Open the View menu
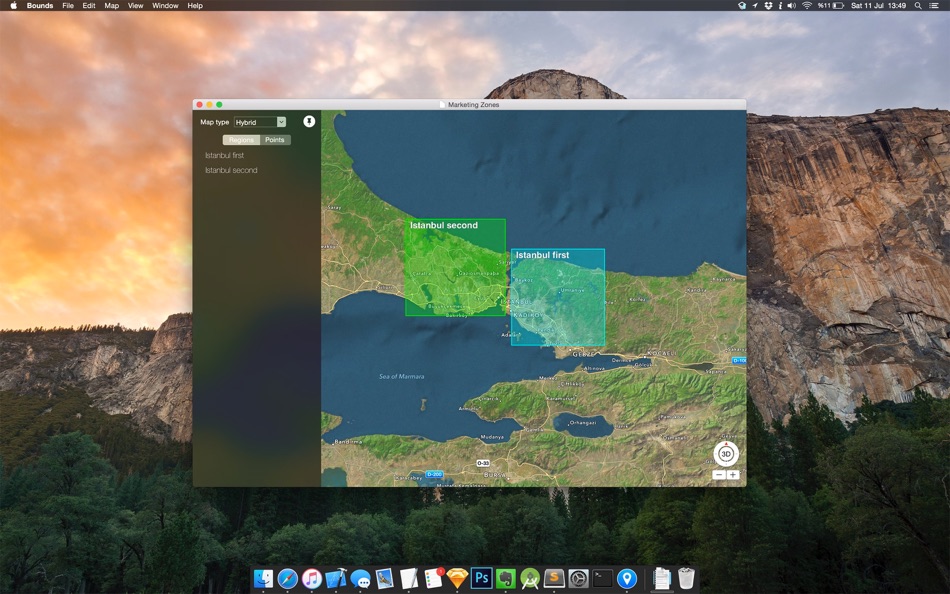This screenshot has height=594, width=950. click(135, 5)
